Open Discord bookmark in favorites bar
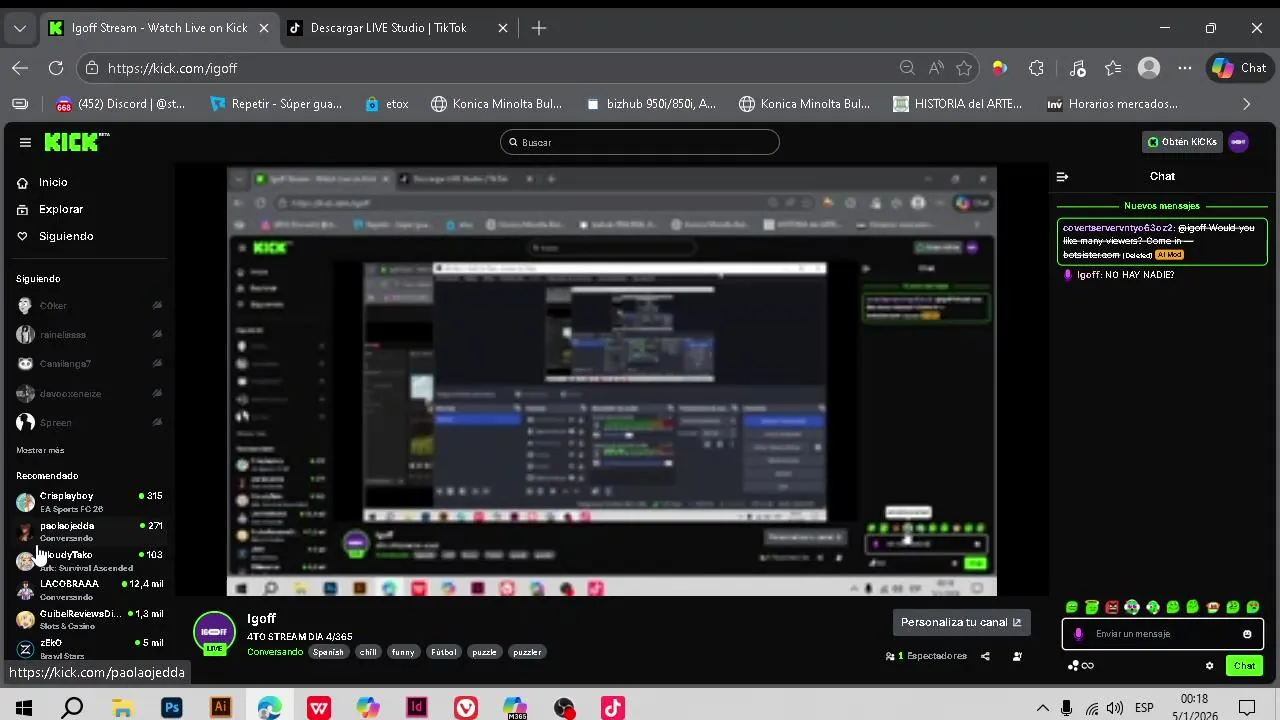 [x=120, y=103]
